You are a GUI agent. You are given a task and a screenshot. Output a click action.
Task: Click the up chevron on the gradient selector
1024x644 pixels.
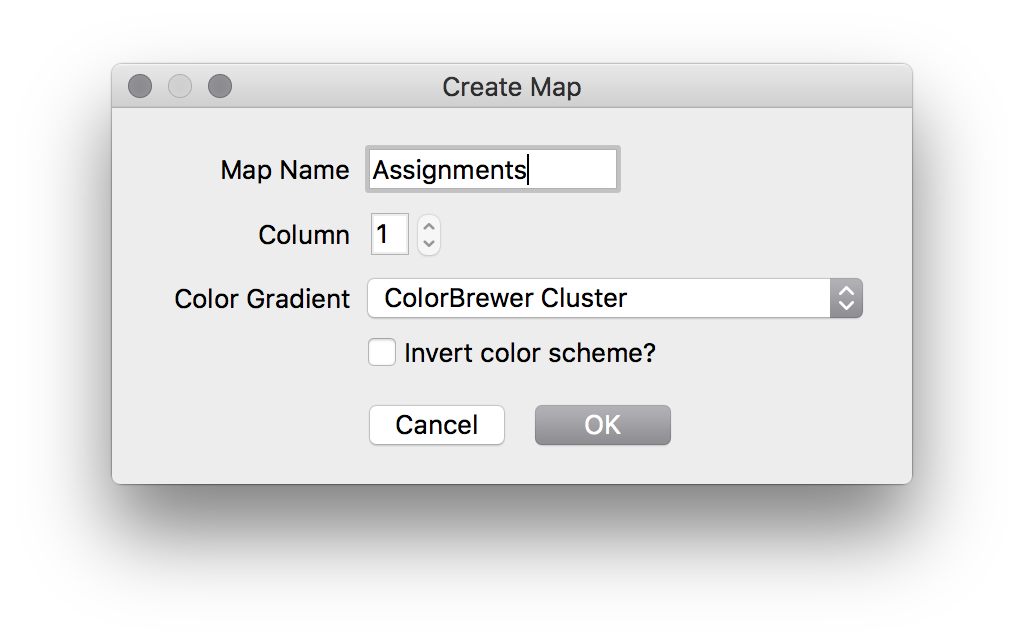(x=847, y=292)
